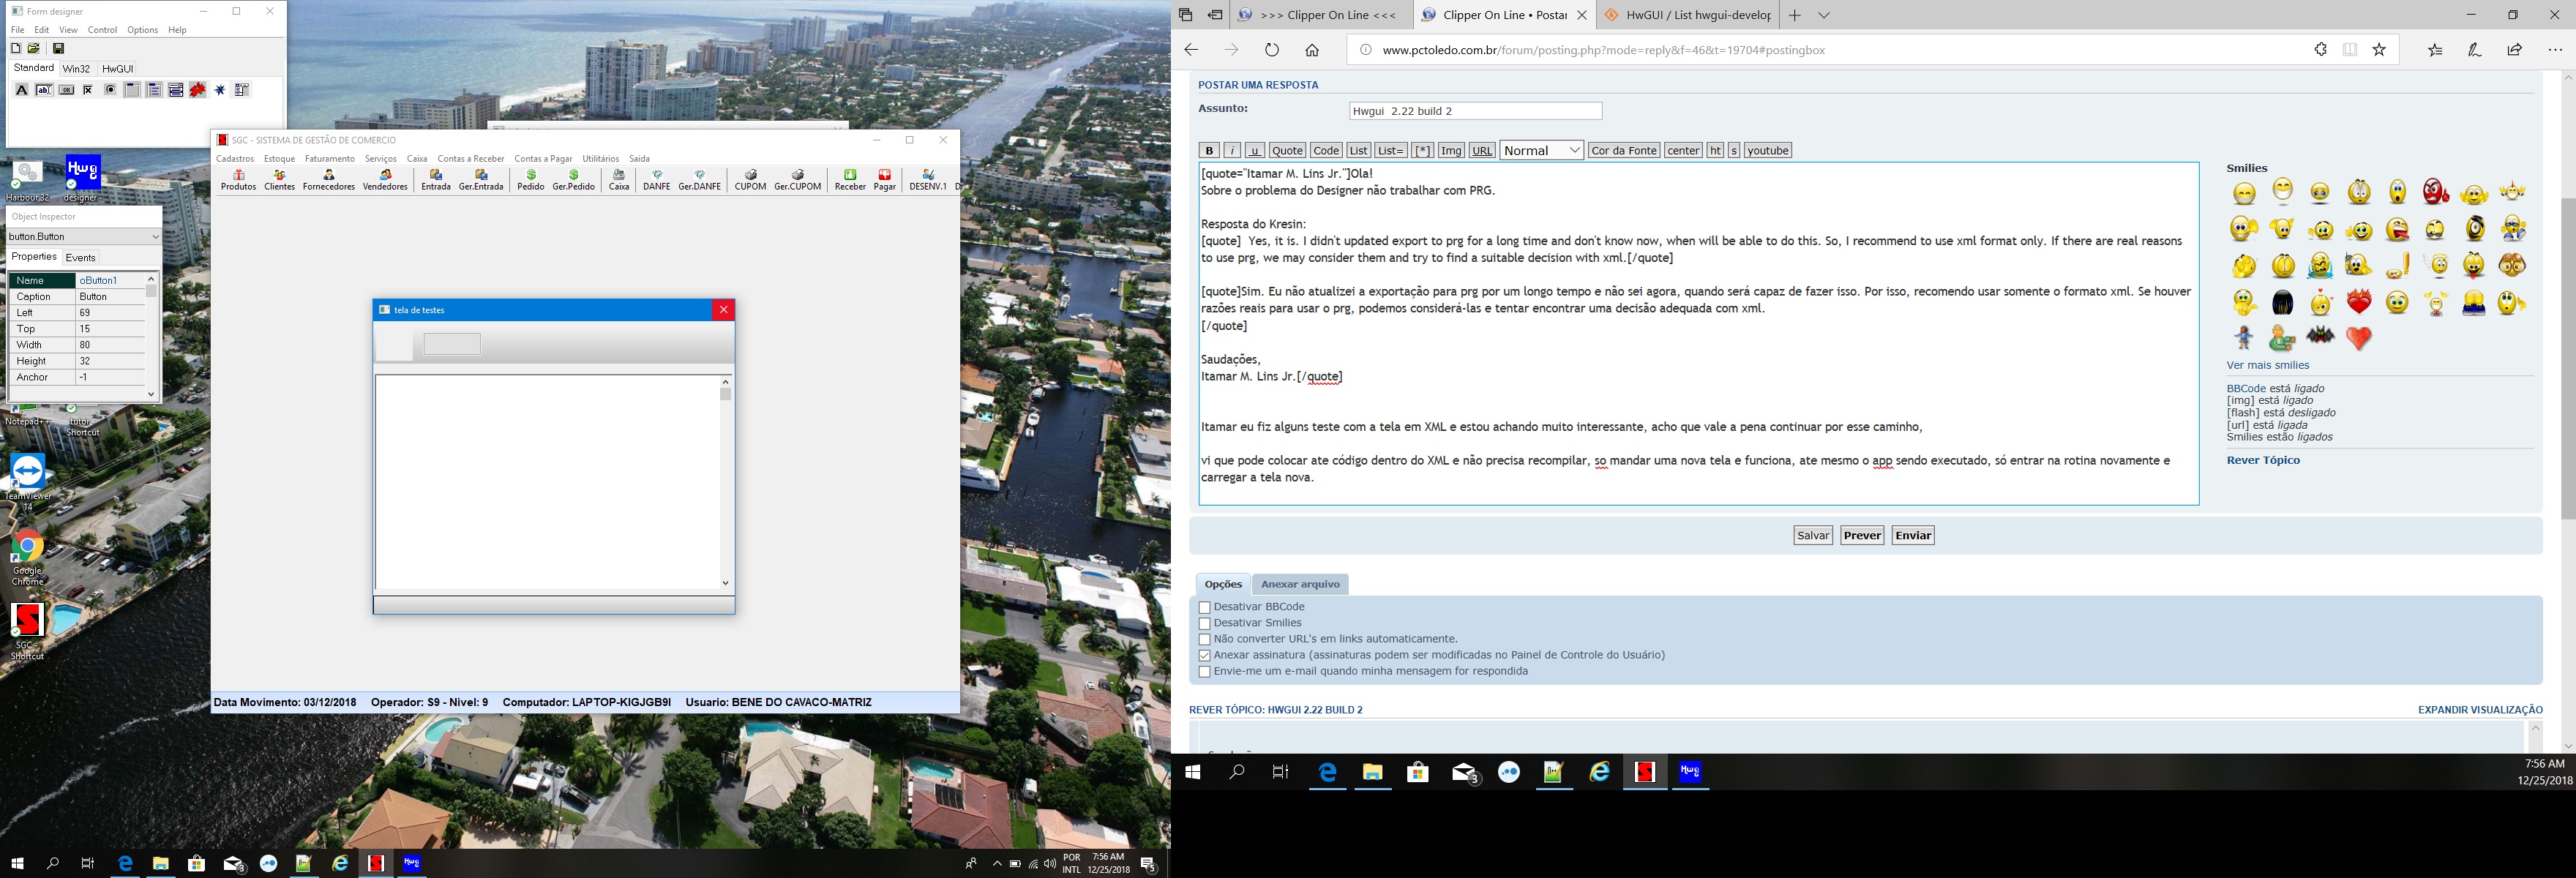This screenshot has width=2576, height=878.
Task: Click the Save floppy disk icon
Action: click(x=58, y=48)
